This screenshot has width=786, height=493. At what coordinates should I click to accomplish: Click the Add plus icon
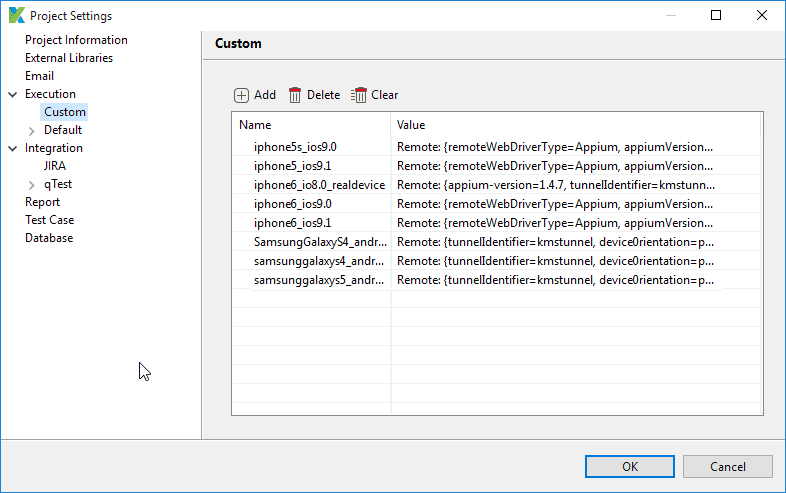click(x=242, y=95)
